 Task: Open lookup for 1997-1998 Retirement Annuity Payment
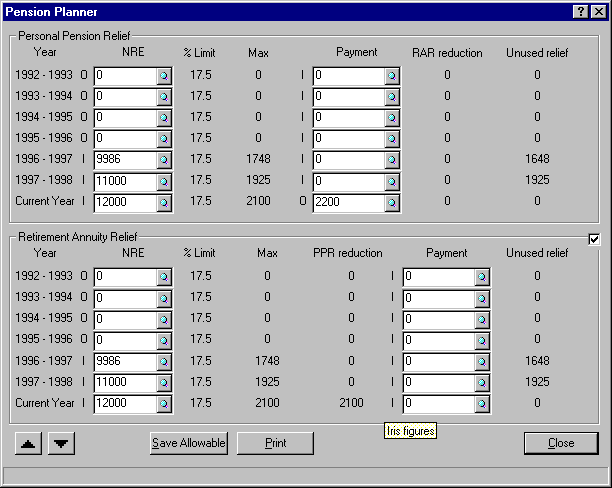tap(482, 383)
